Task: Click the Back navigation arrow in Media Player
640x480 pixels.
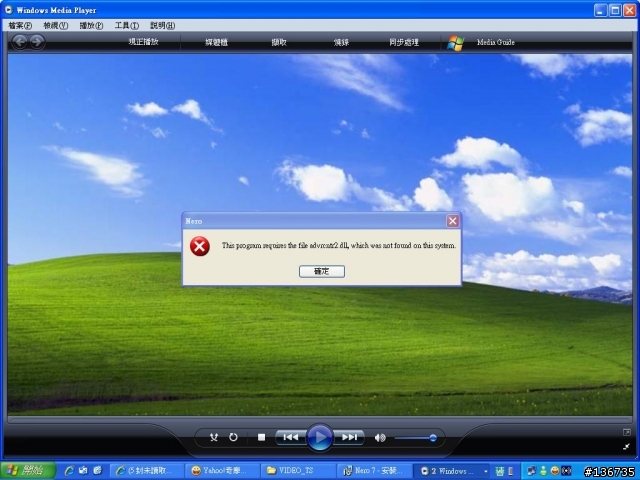Action: [x=19, y=42]
